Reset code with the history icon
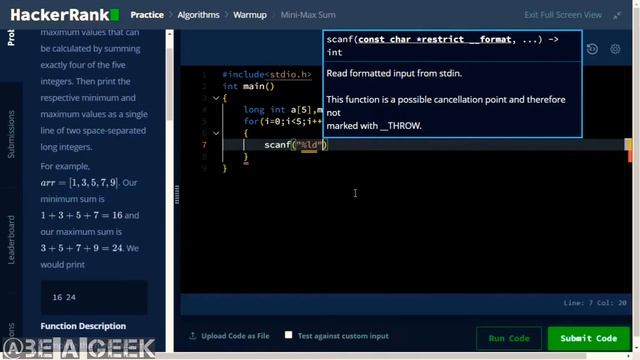 pyautogui.click(x=592, y=49)
